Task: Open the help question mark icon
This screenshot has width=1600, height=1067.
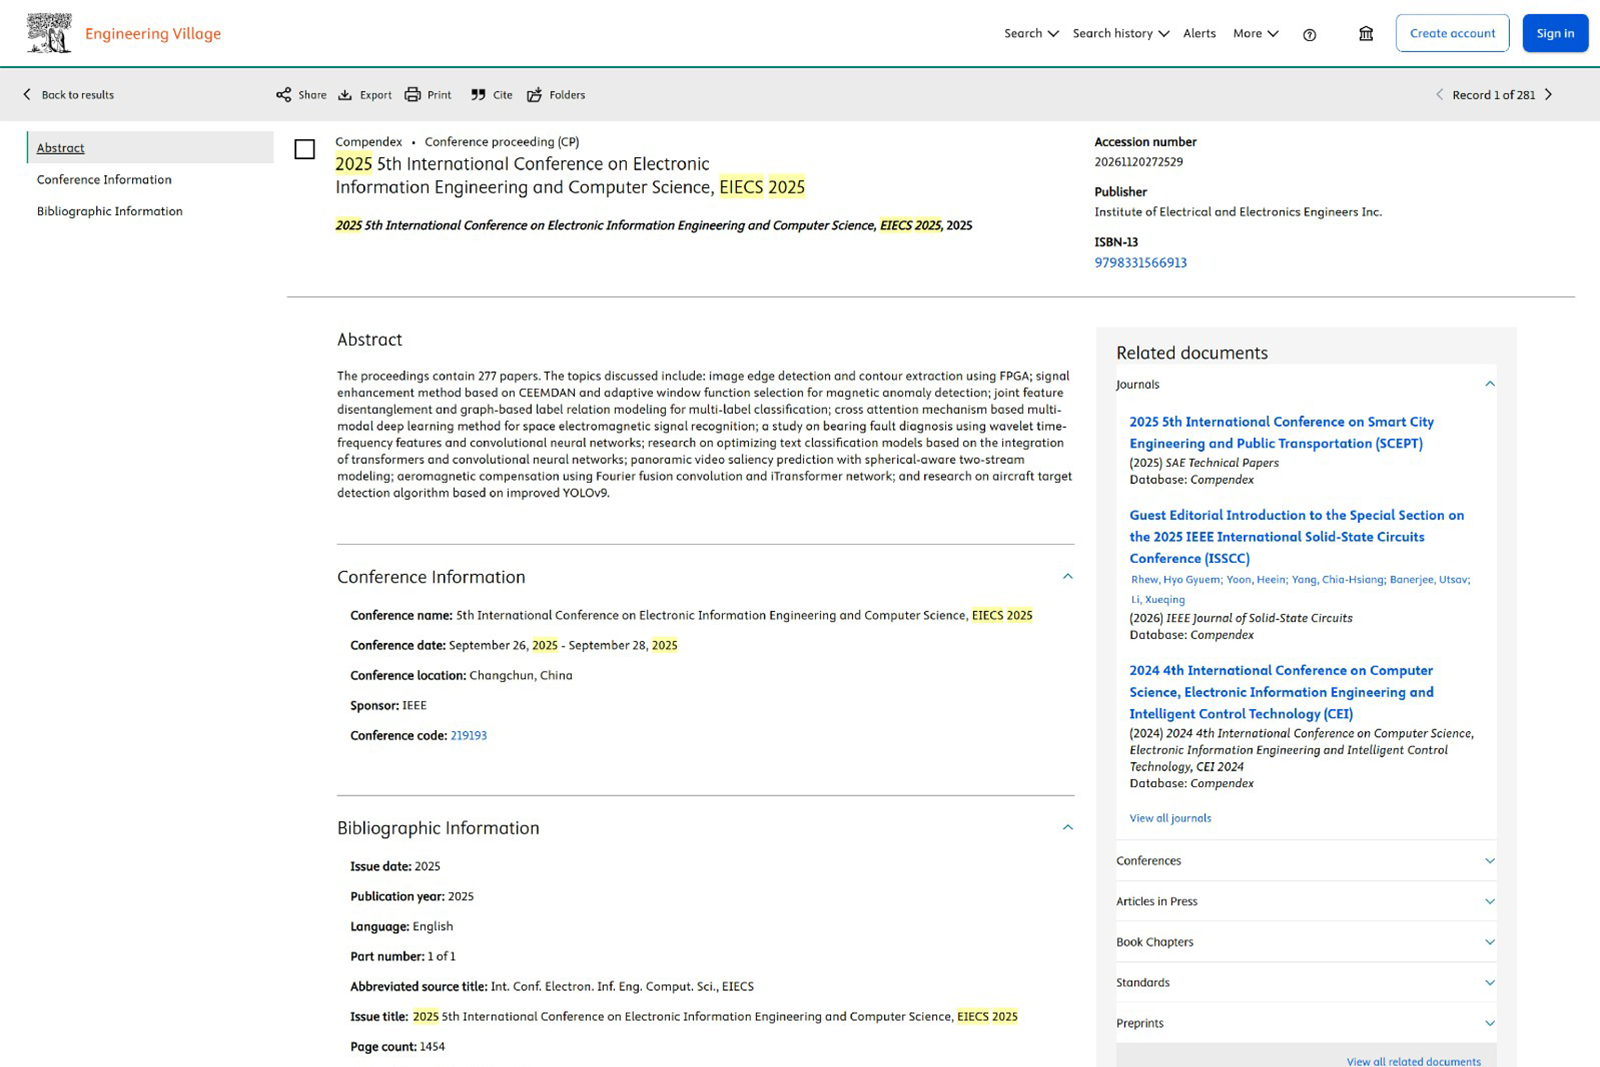Action: pyautogui.click(x=1310, y=35)
